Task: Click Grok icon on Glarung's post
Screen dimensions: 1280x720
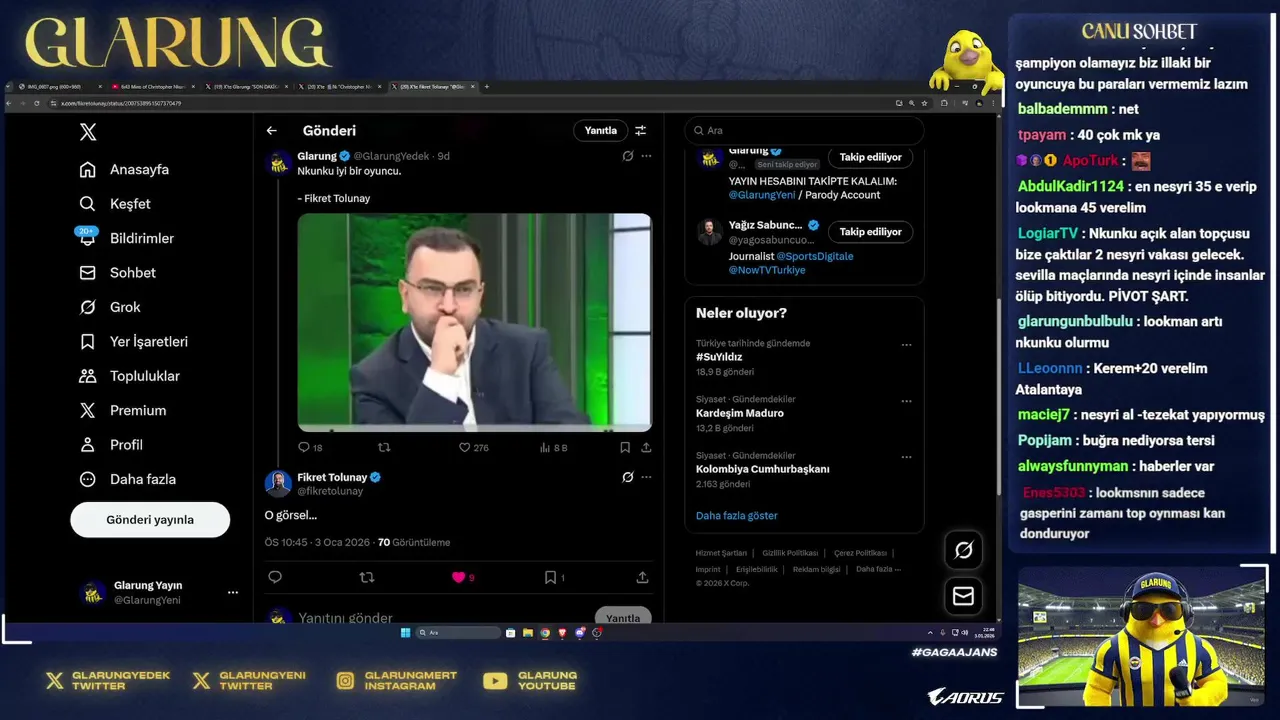Action: (x=628, y=156)
